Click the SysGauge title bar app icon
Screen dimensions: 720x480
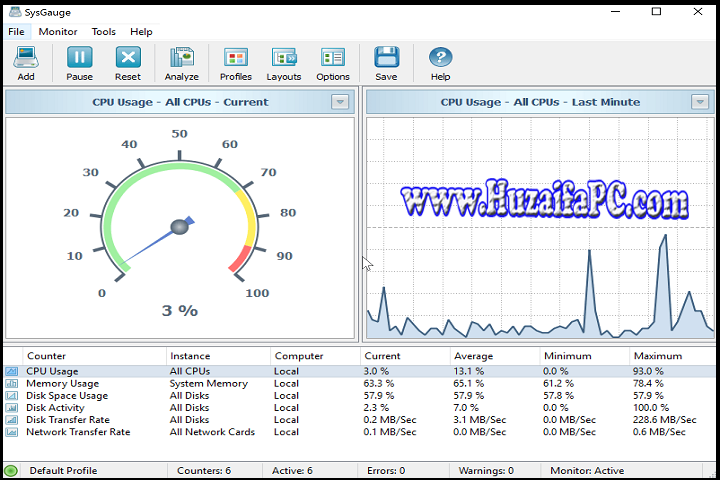(15, 12)
